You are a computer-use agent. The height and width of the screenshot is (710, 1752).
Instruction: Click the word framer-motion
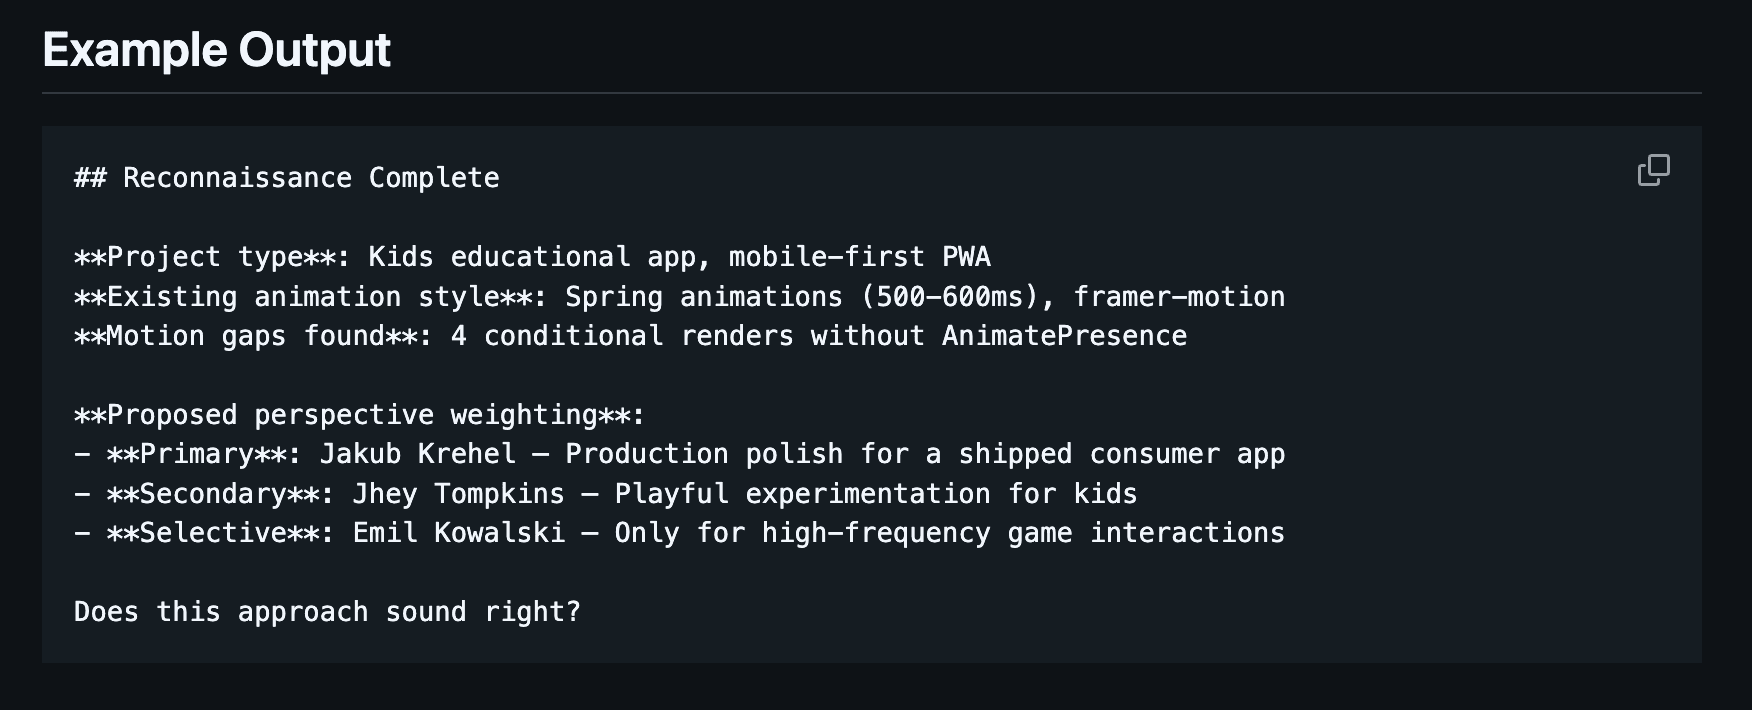[1179, 297]
